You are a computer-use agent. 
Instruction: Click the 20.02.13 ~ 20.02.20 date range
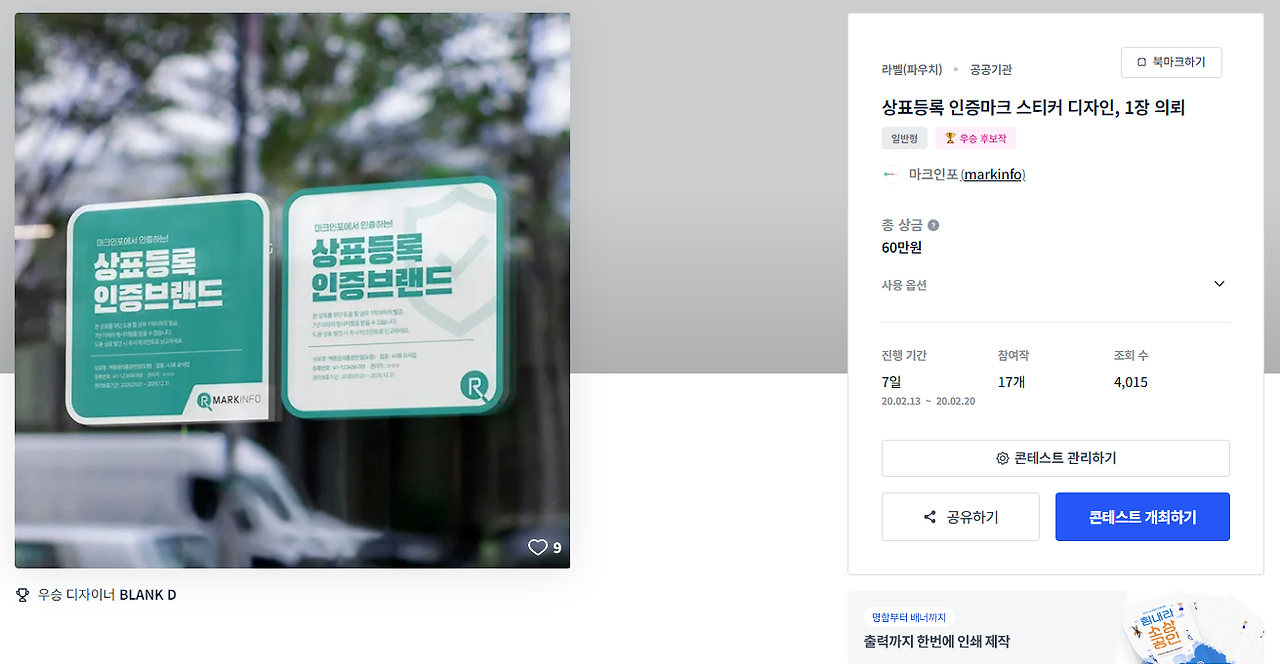point(928,401)
